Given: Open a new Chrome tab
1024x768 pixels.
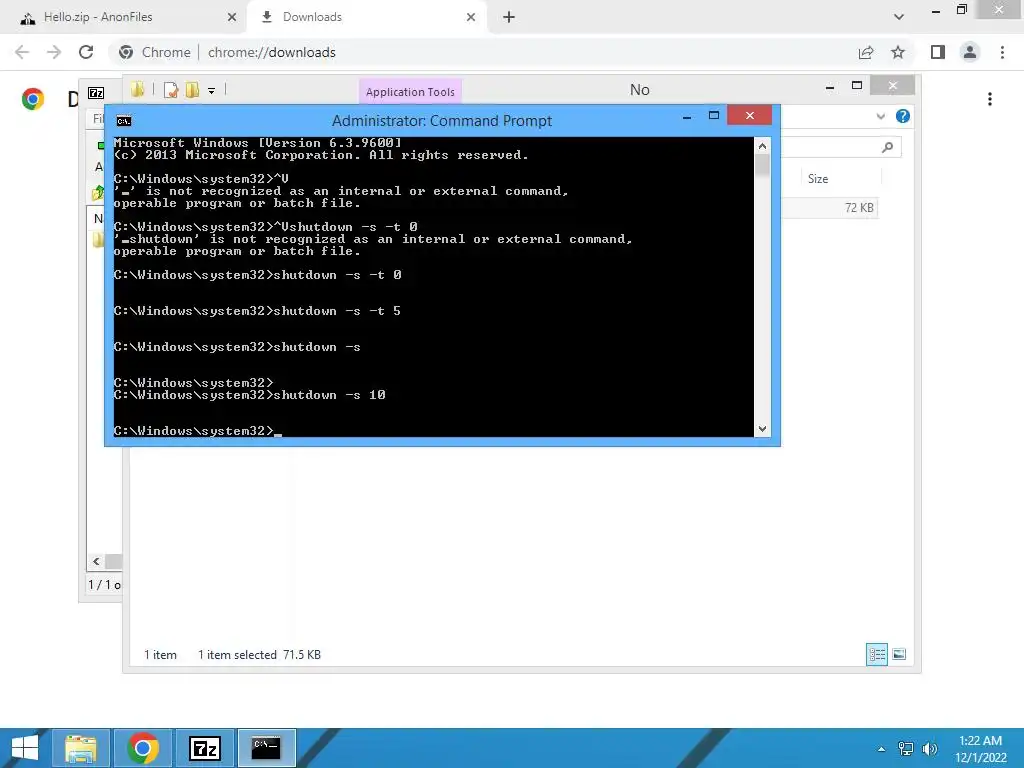Looking at the screenshot, I should 509,17.
